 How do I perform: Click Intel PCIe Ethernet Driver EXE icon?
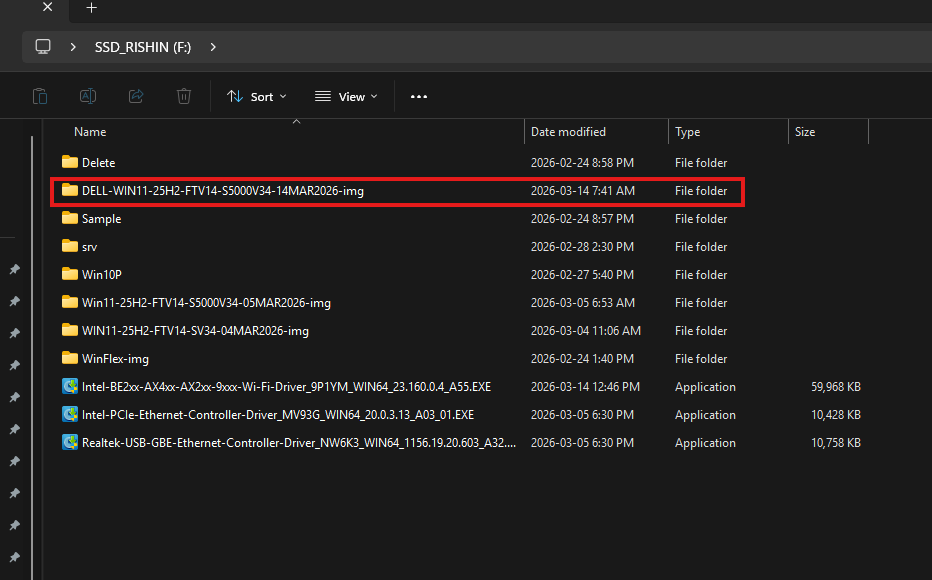click(x=70, y=414)
